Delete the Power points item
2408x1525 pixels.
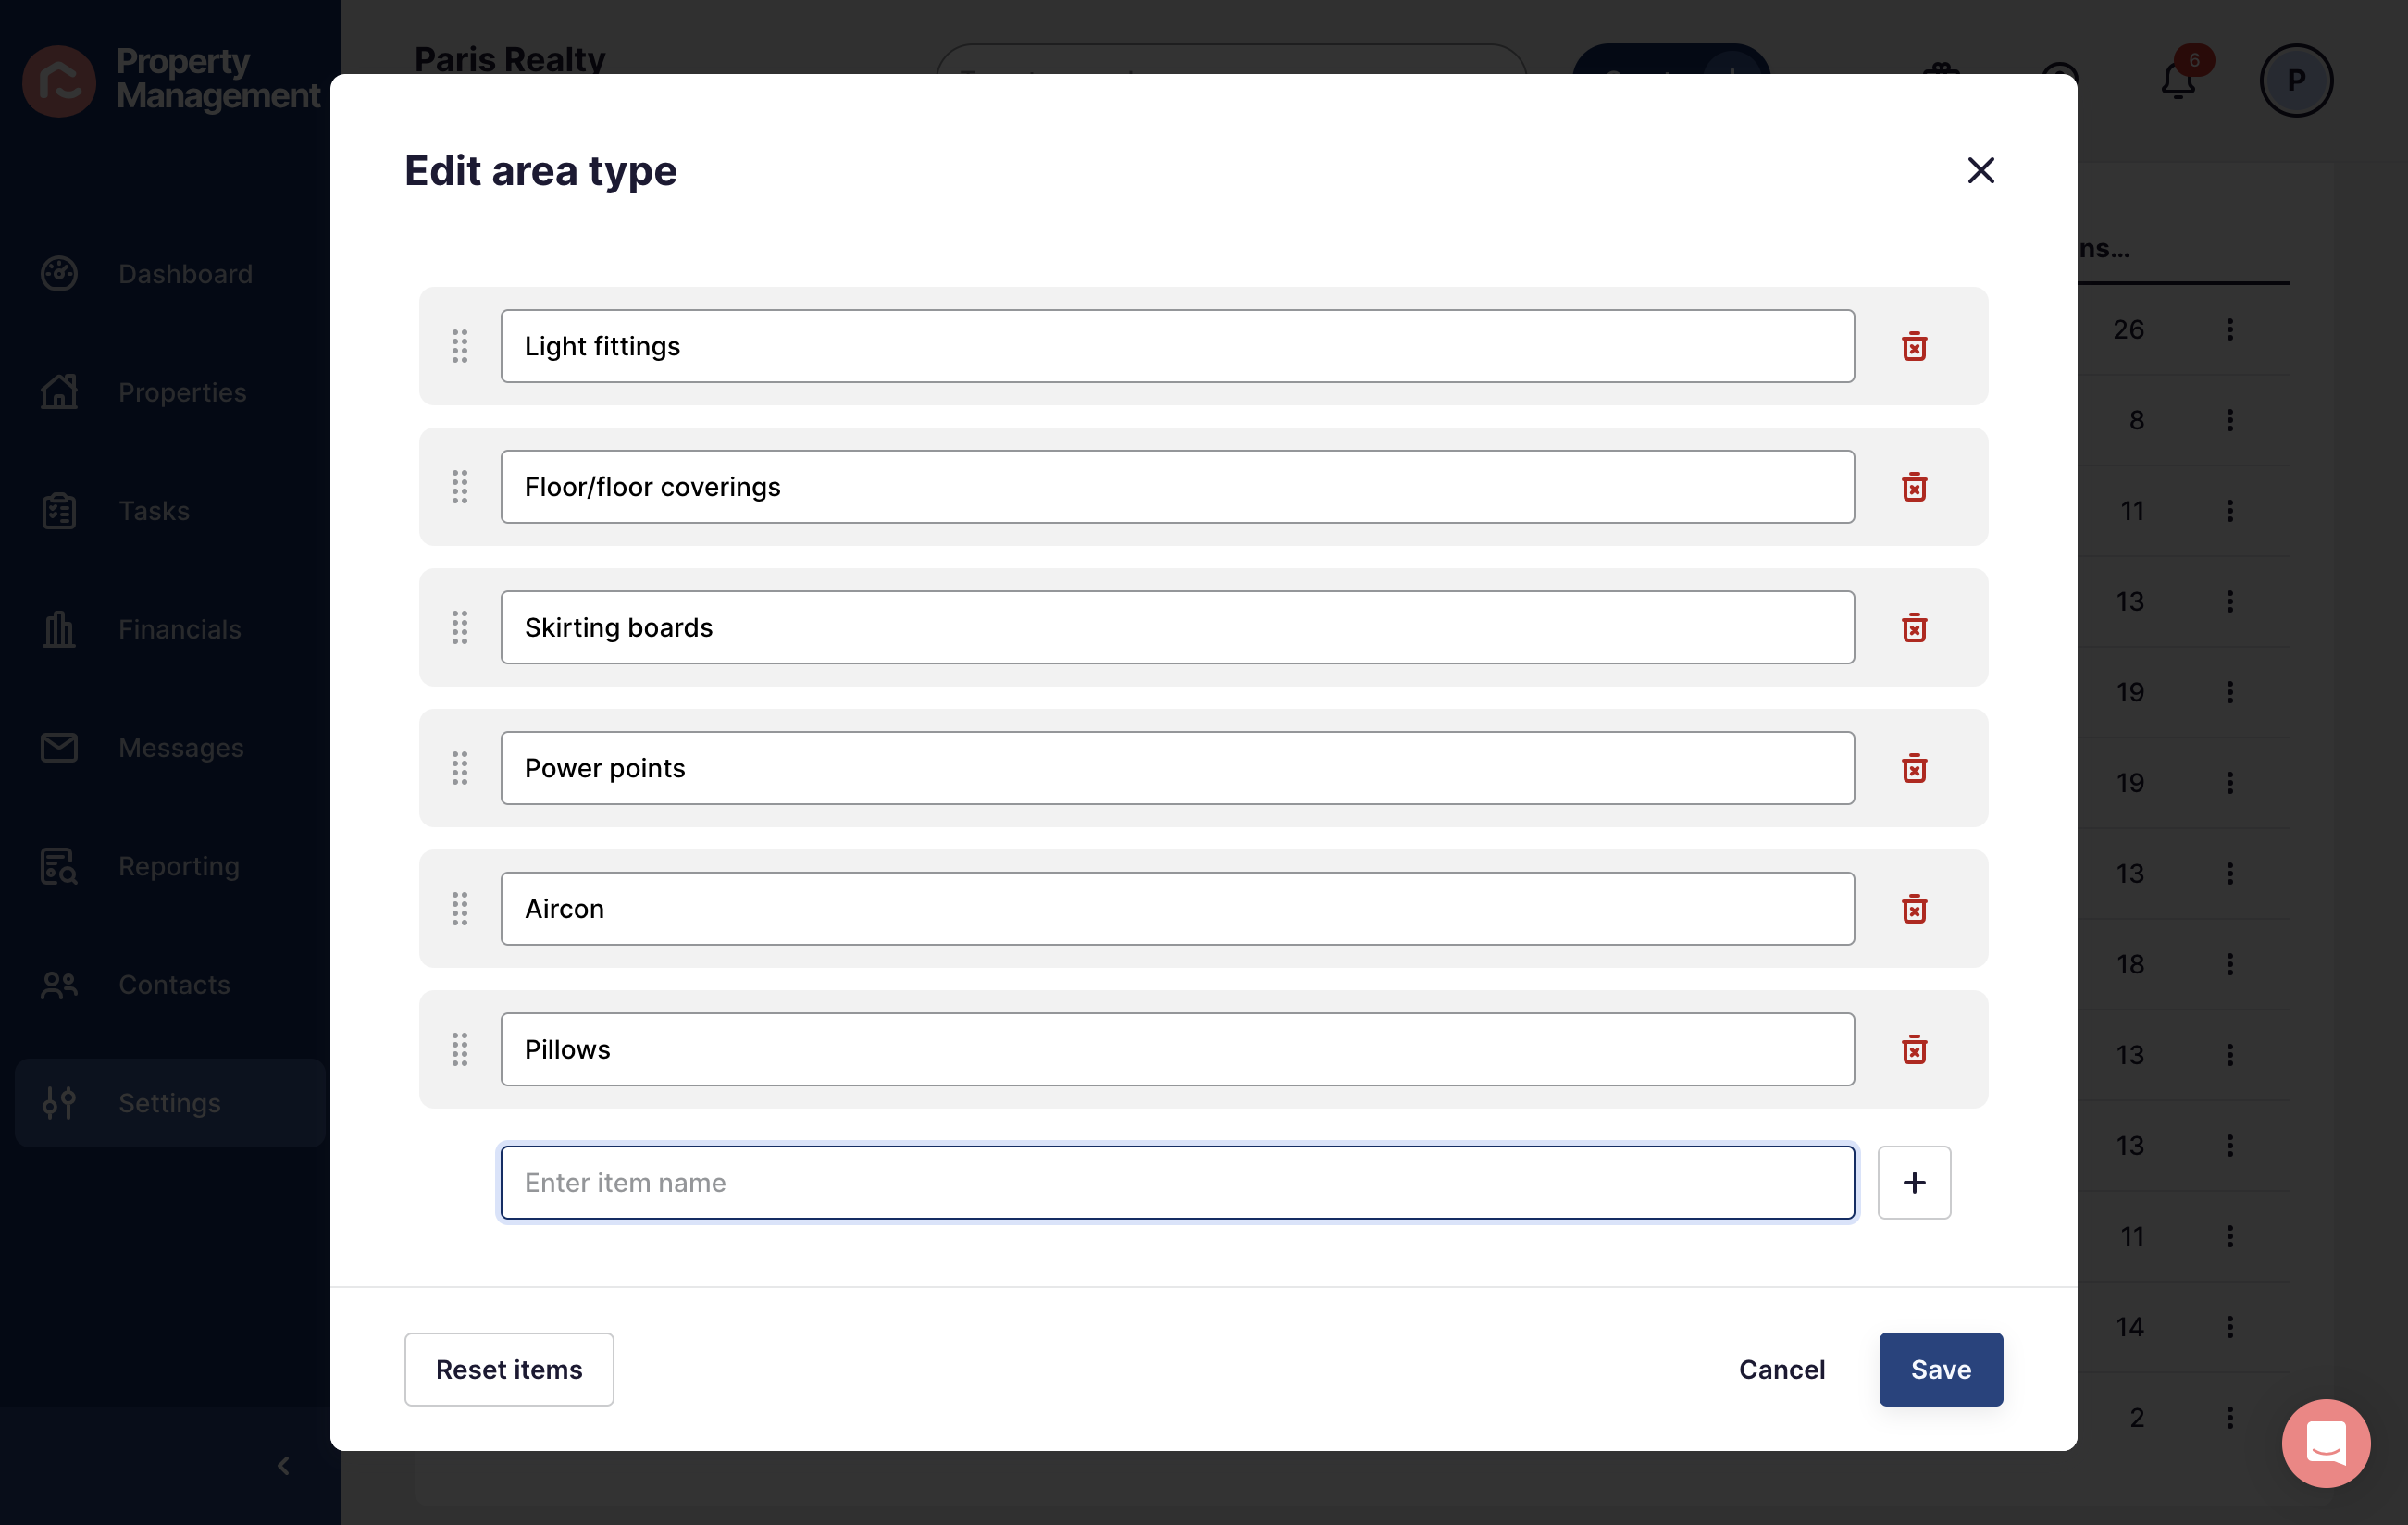pyautogui.click(x=1914, y=768)
